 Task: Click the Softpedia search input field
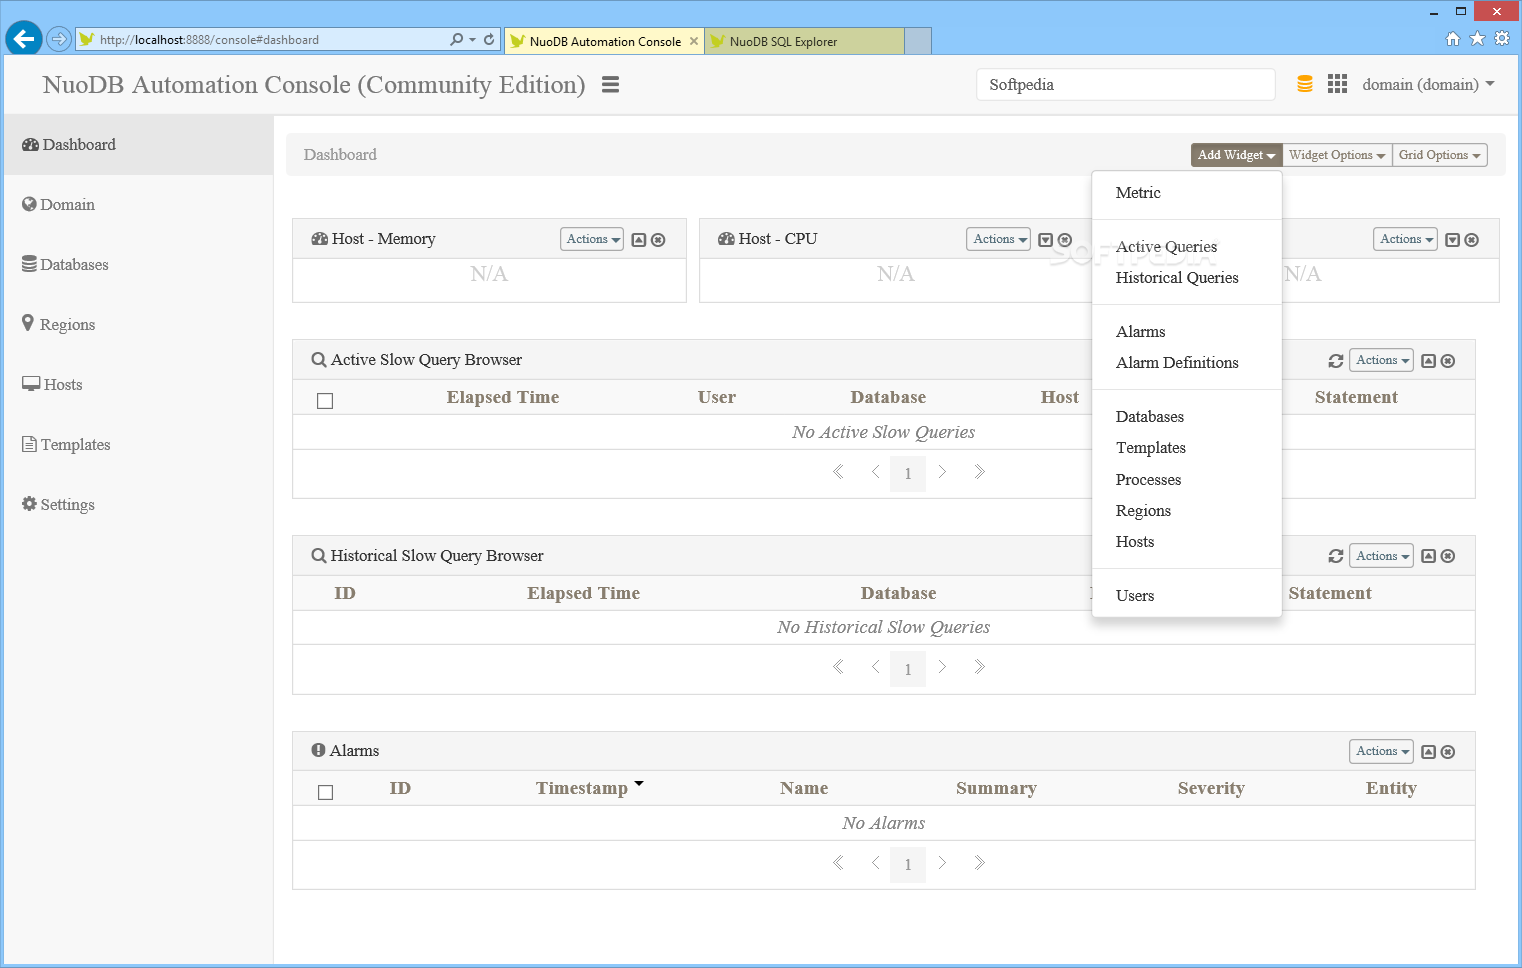click(x=1125, y=85)
